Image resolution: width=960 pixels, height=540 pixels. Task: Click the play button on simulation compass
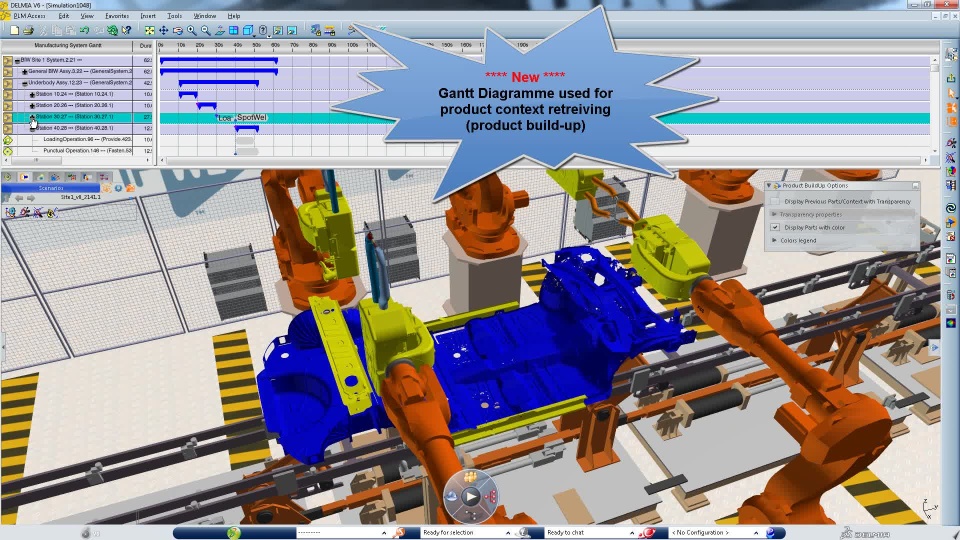pos(470,497)
